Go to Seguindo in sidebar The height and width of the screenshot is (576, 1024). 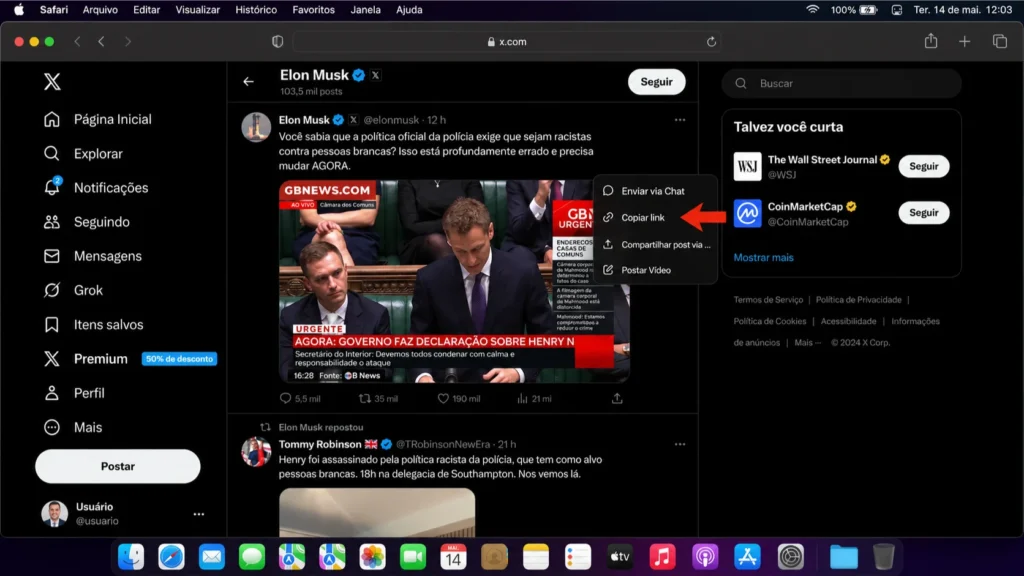pos(87,222)
